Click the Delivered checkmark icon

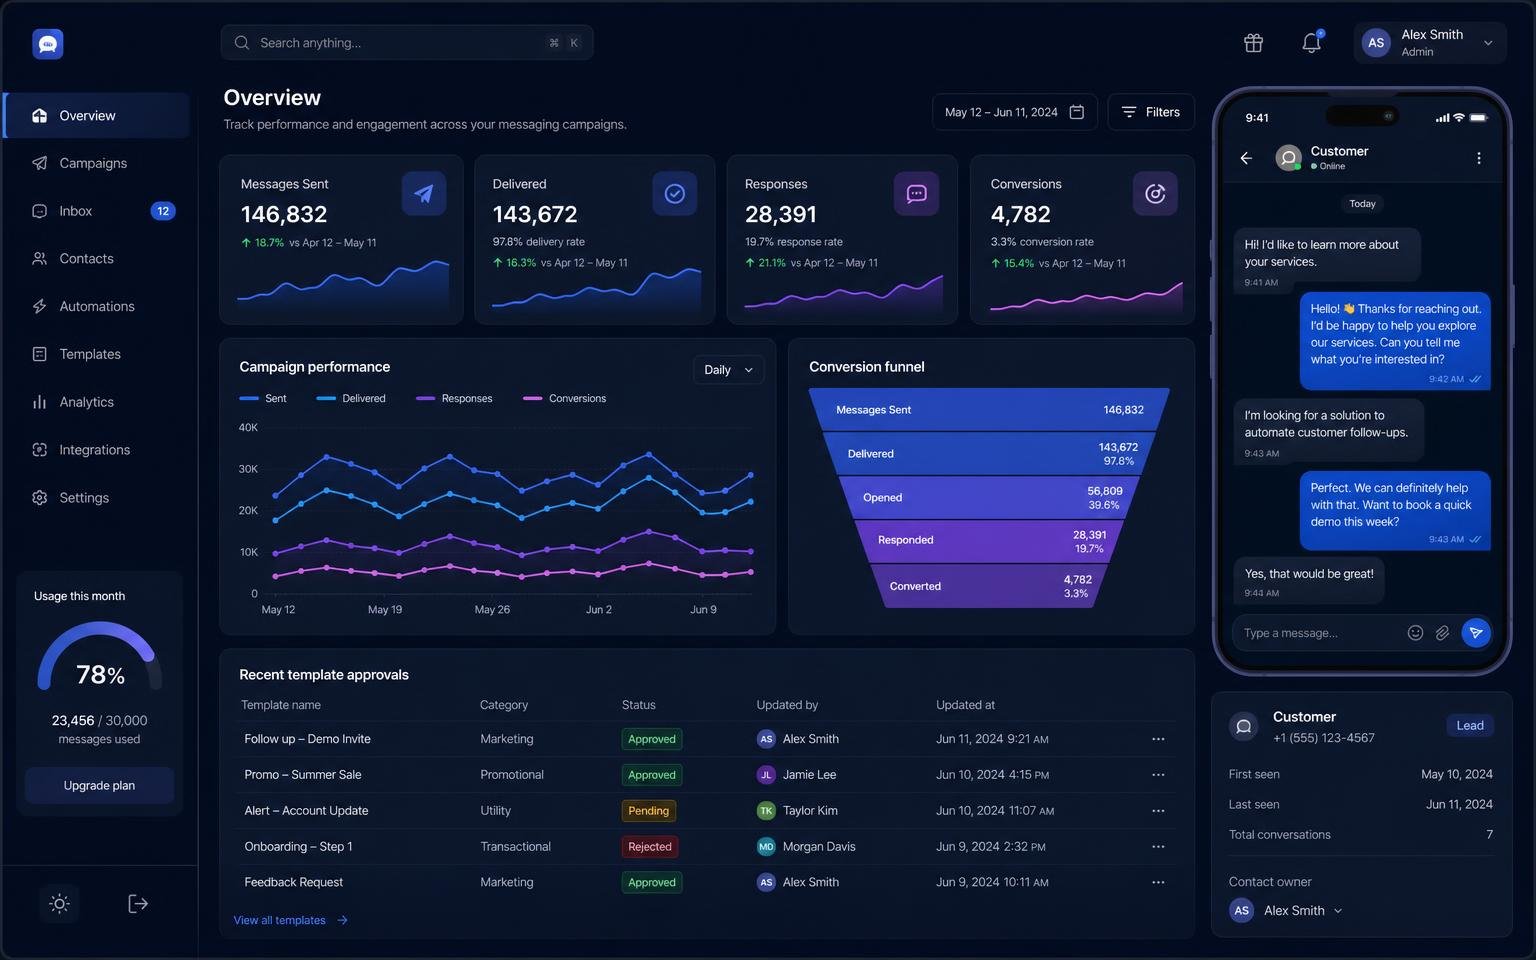pyautogui.click(x=675, y=194)
